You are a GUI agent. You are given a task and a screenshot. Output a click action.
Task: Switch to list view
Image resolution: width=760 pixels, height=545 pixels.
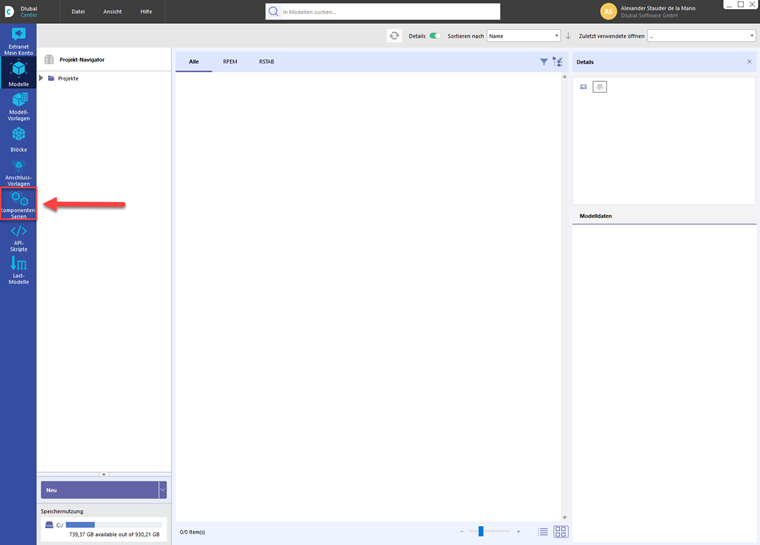coord(543,532)
